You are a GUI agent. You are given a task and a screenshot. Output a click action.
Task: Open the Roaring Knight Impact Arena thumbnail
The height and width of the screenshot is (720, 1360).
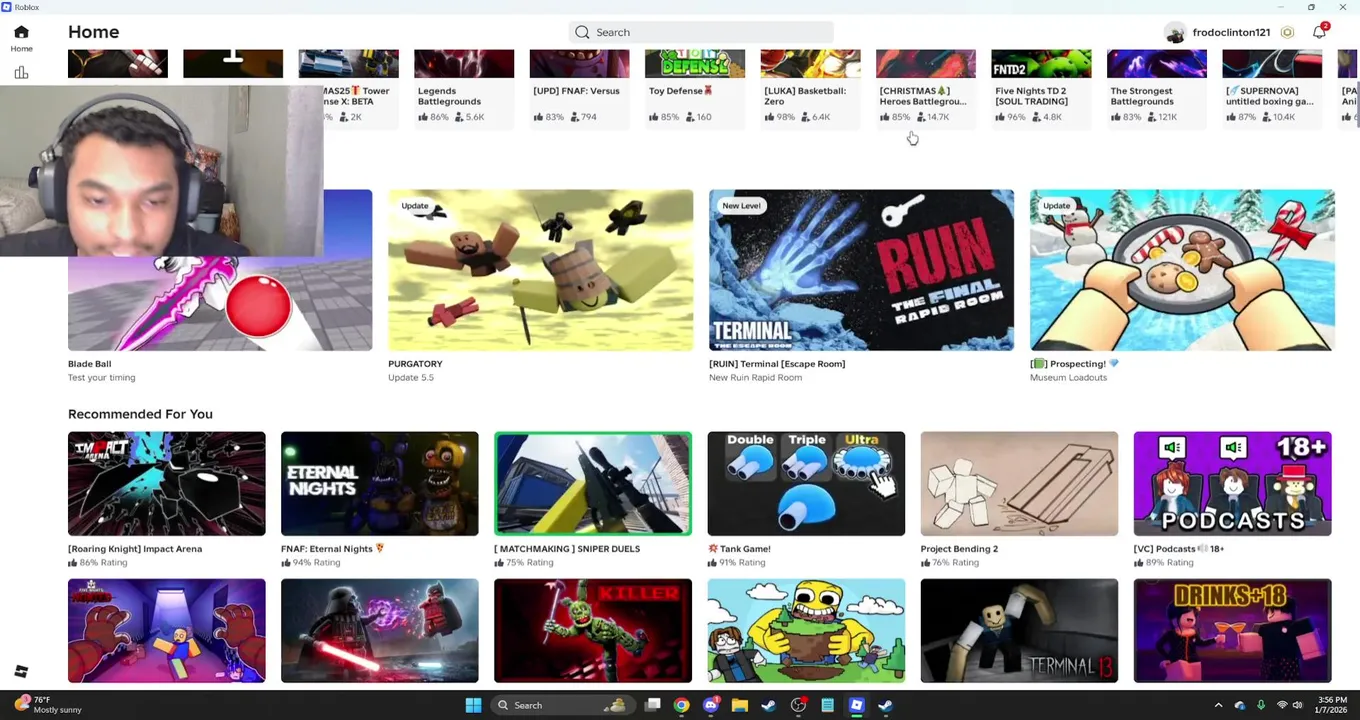pyautogui.click(x=167, y=483)
